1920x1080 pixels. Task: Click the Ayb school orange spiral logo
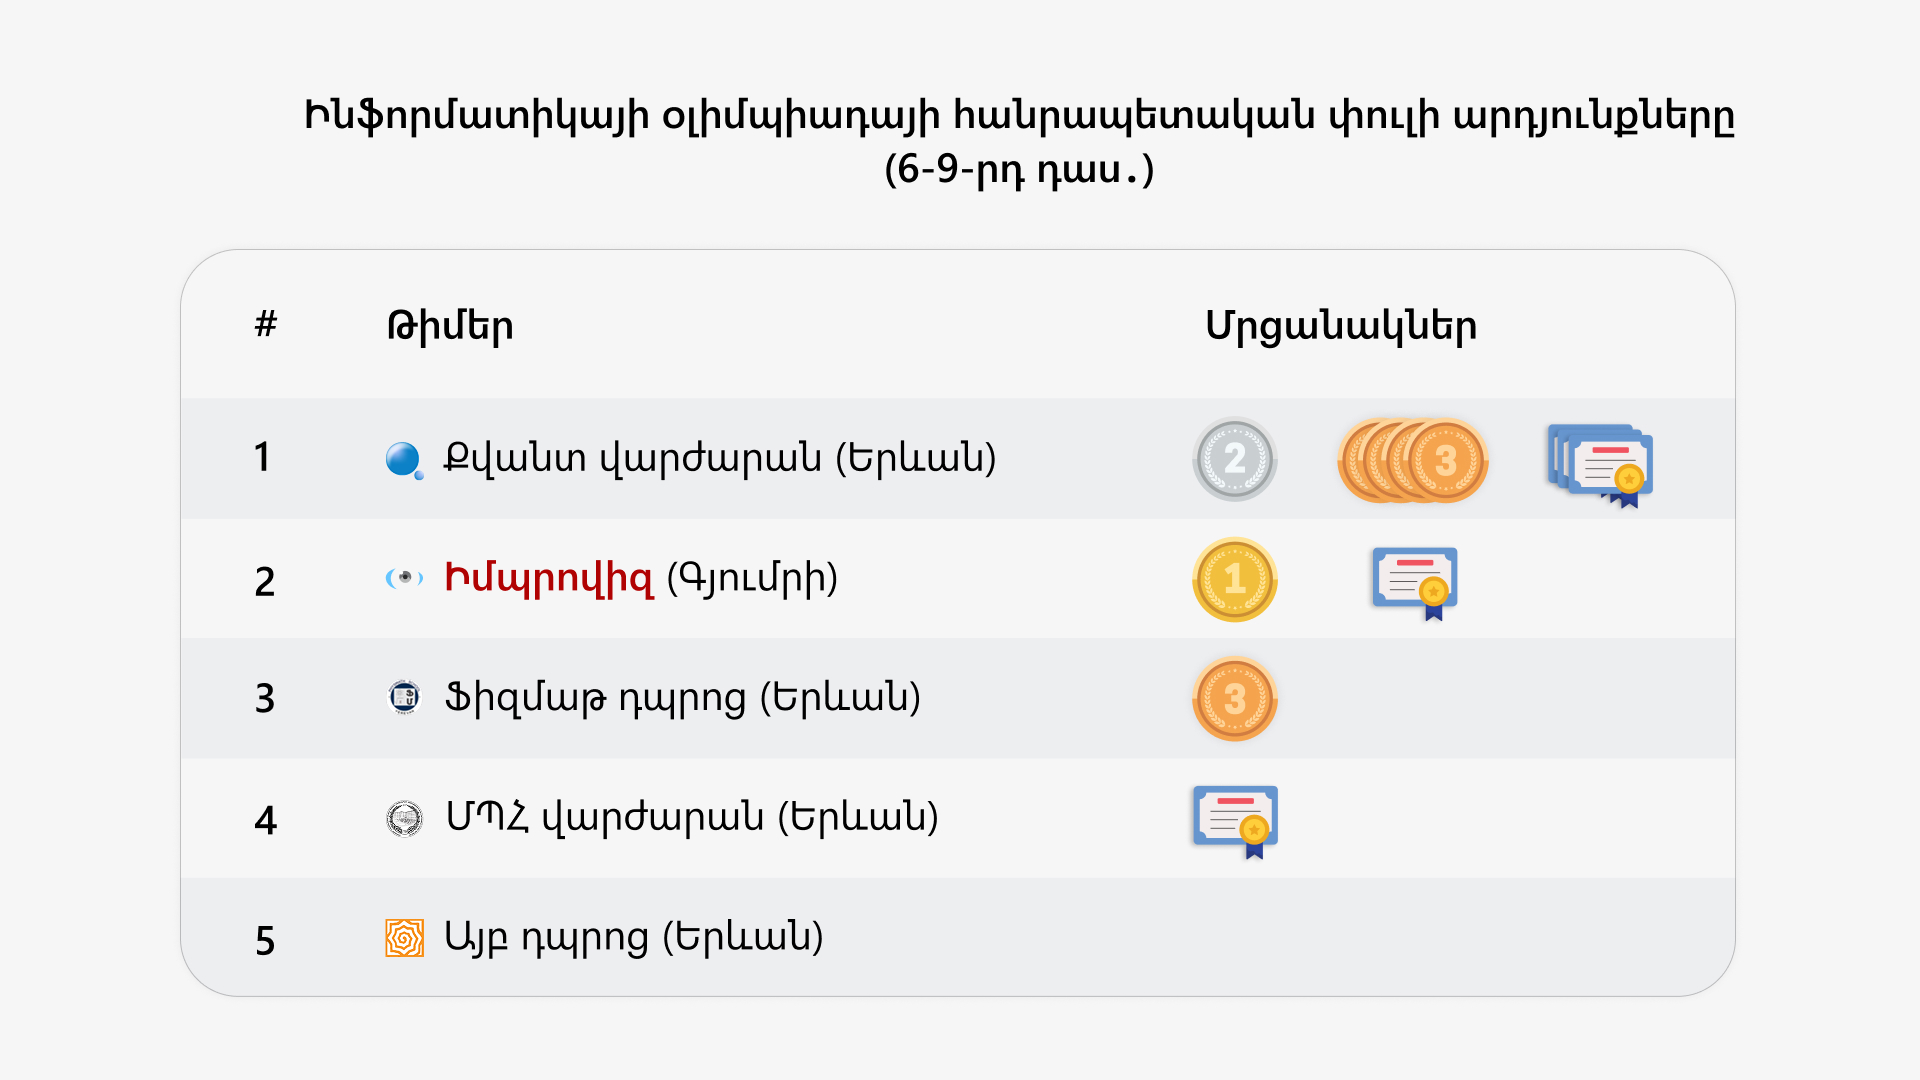(404, 938)
